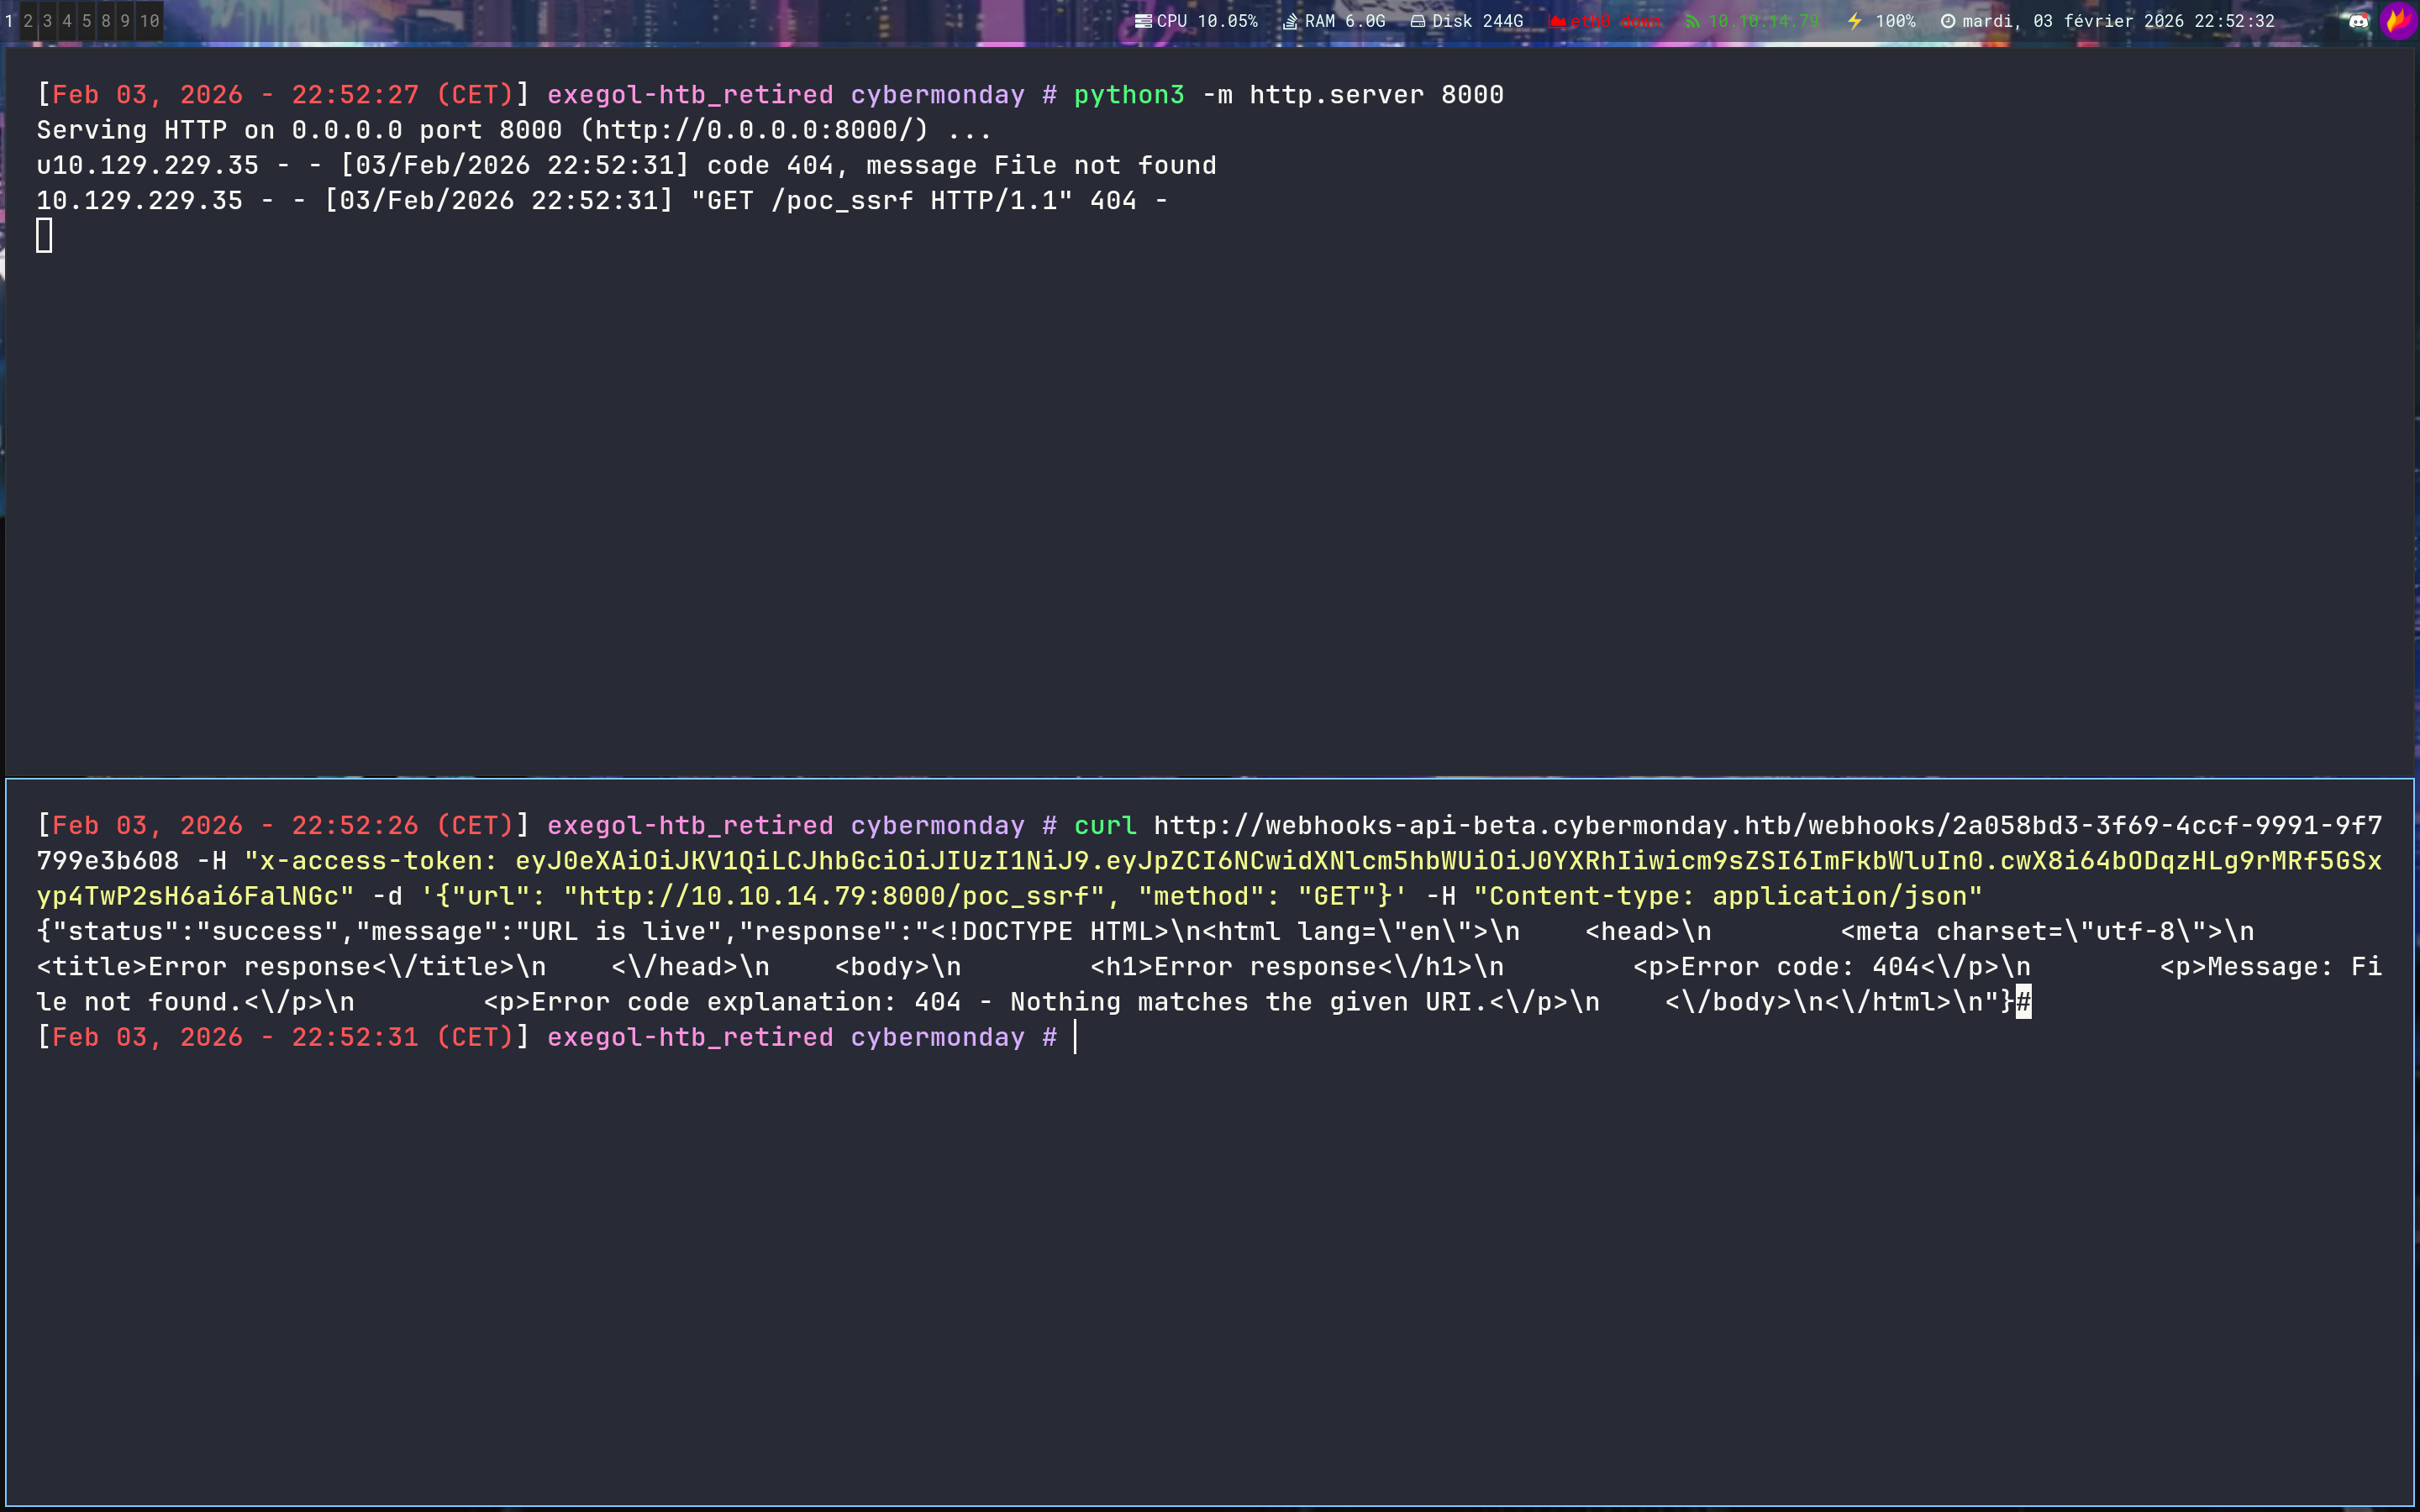Click the bottom terminal prompt cursor line

tap(1076, 1038)
